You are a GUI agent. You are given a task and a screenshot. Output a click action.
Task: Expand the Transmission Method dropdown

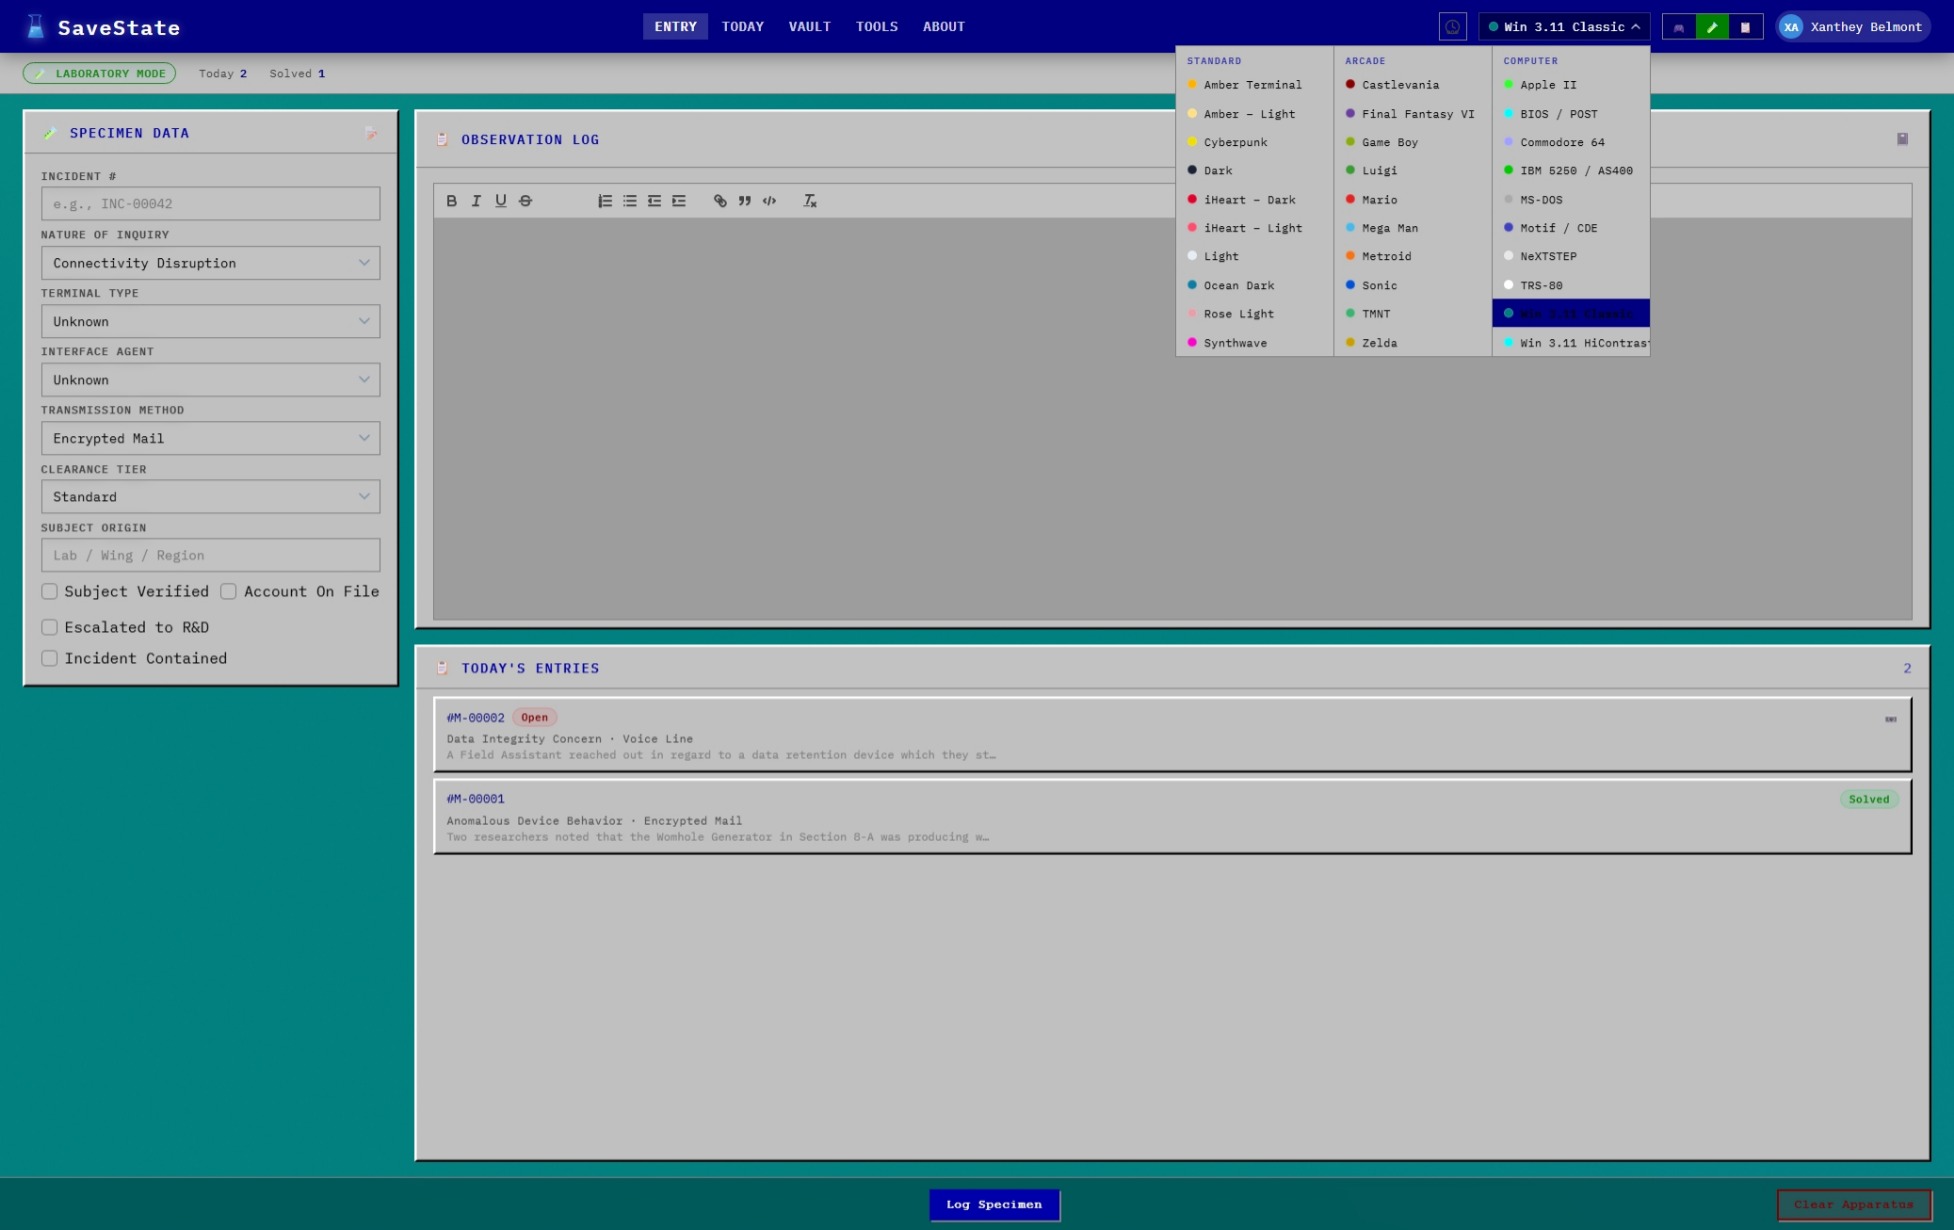210,438
